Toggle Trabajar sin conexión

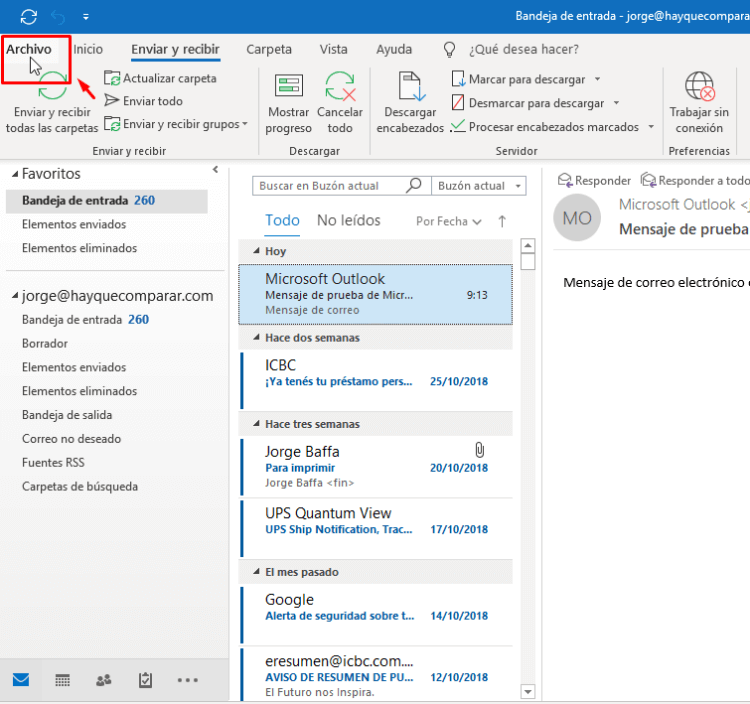pos(699,103)
